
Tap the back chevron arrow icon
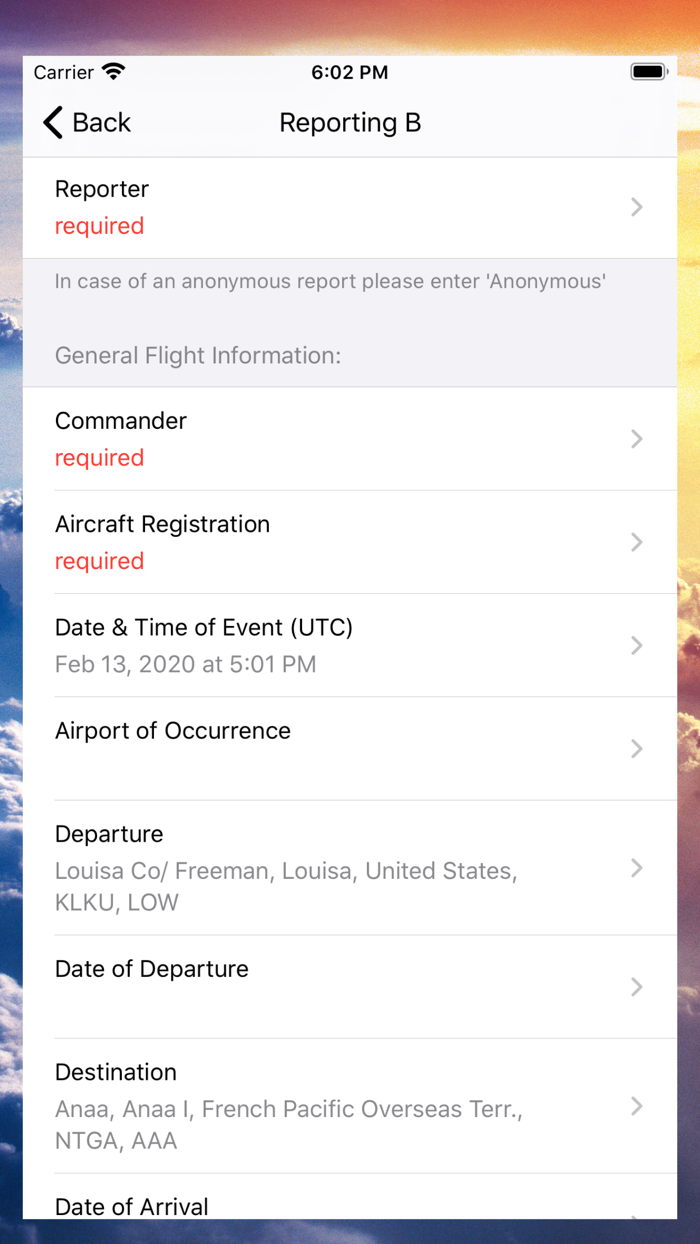[51, 122]
